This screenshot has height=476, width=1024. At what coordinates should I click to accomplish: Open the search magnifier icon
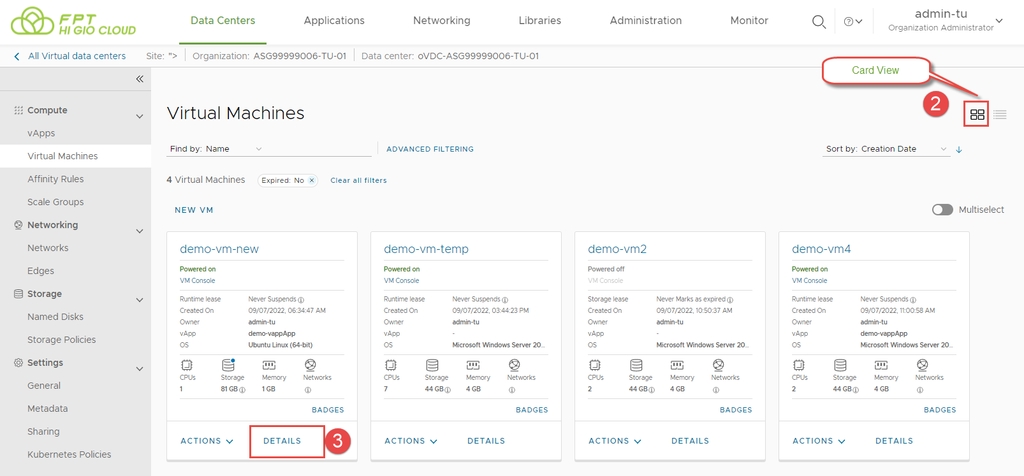click(818, 21)
